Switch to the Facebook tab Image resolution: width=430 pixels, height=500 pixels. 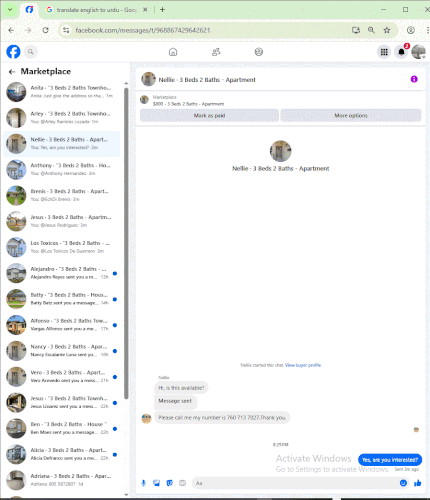click(29, 10)
